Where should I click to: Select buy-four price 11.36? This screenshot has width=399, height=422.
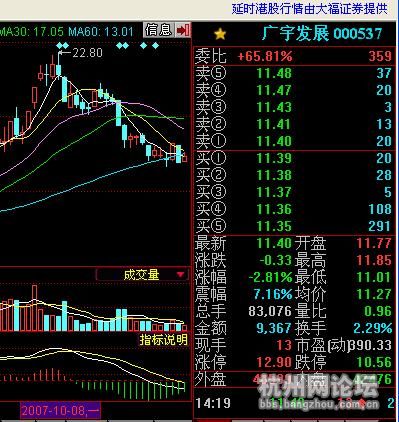tap(274, 209)
